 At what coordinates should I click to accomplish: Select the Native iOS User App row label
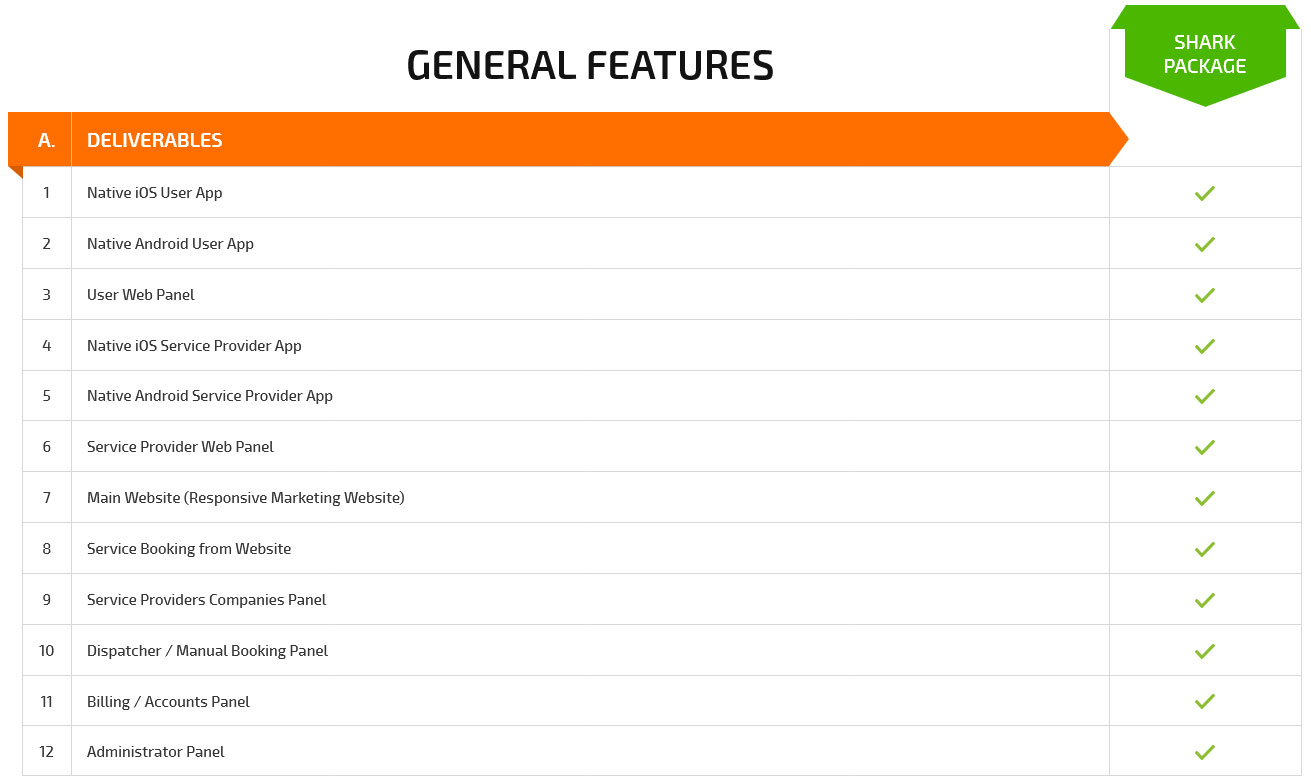click(x=155, y=193)
